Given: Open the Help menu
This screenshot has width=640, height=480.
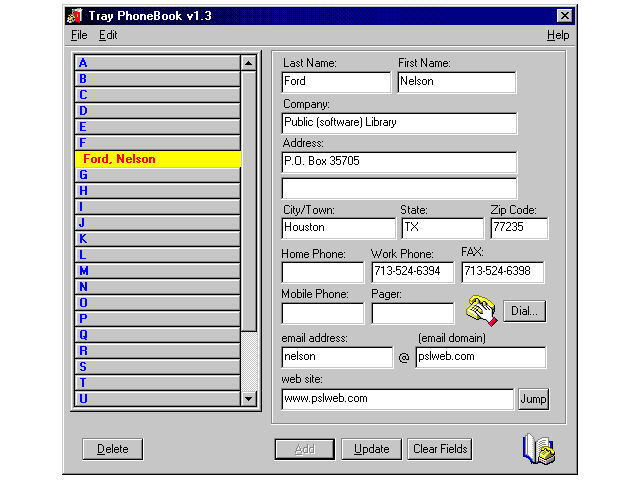Looking at the screenshot, I should 557,35.
